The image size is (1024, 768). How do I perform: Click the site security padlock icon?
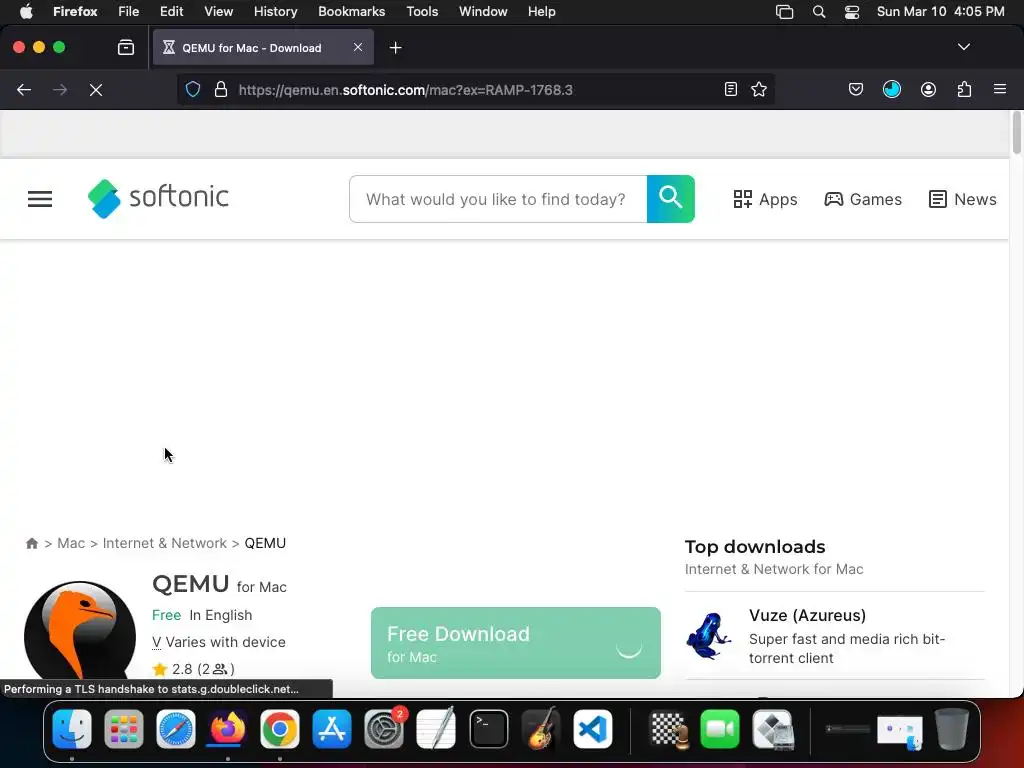pos(221,89)
